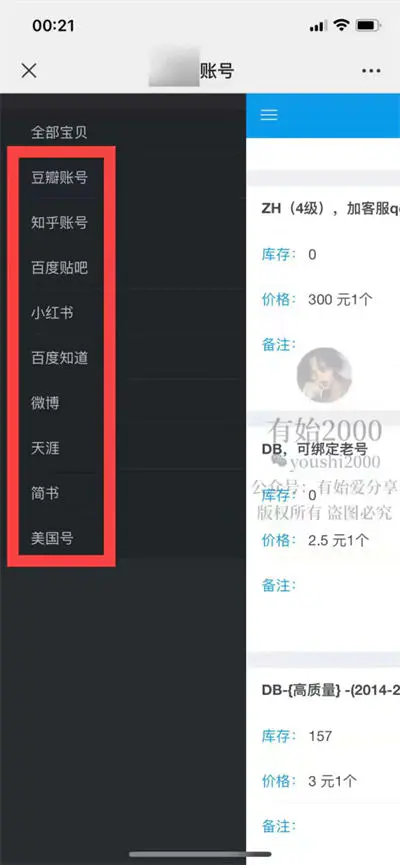400x865 pixels.
Task: Select 微博 in the side menu
Action: 45,403
